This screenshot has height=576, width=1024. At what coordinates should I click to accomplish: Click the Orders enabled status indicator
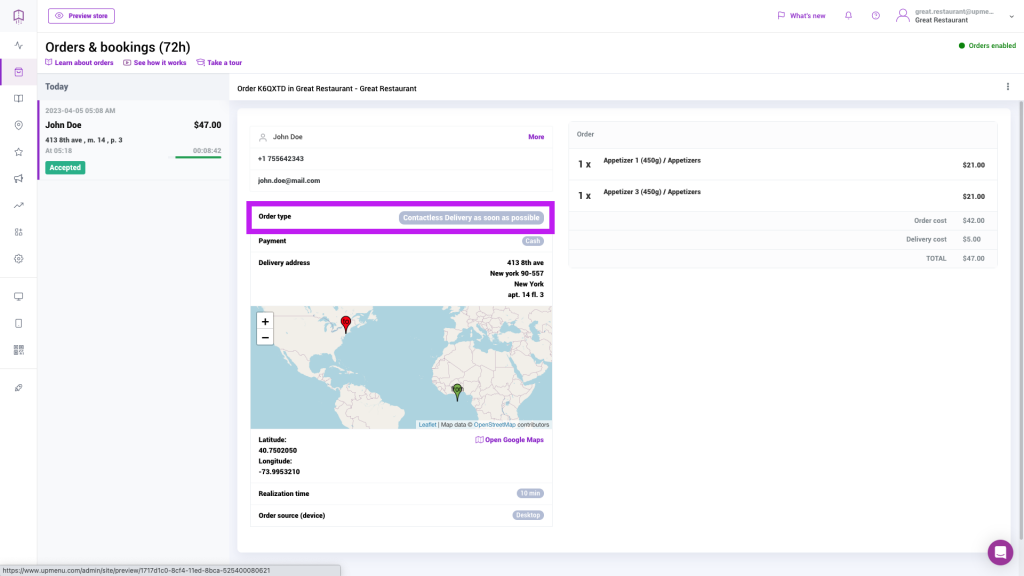[987, 46]
